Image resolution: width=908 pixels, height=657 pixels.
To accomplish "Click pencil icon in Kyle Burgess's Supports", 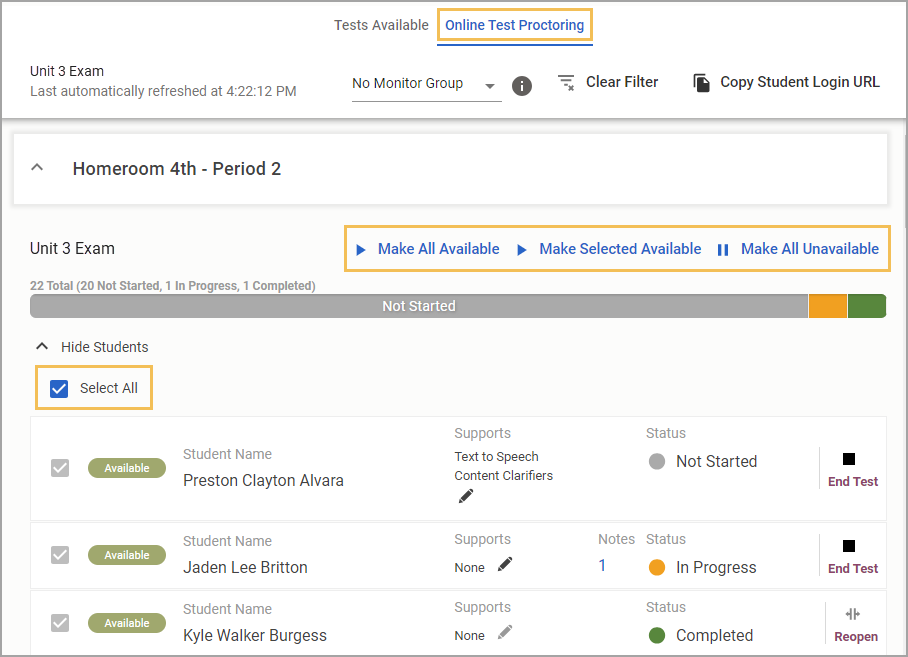I will pyautogui.click(x=505, y=633).
